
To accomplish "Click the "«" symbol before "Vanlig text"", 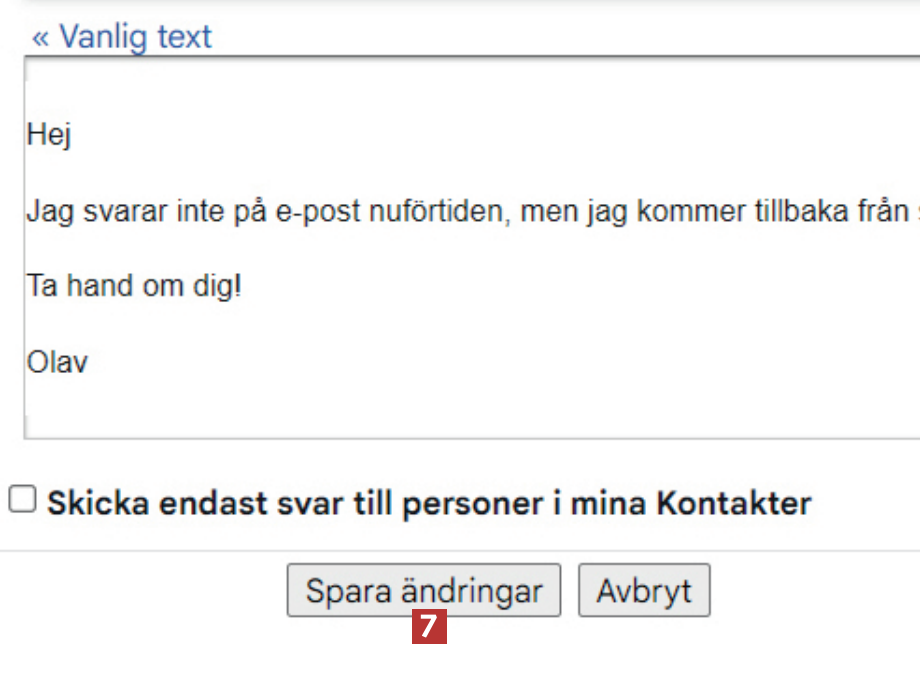I will coord(40,37).
